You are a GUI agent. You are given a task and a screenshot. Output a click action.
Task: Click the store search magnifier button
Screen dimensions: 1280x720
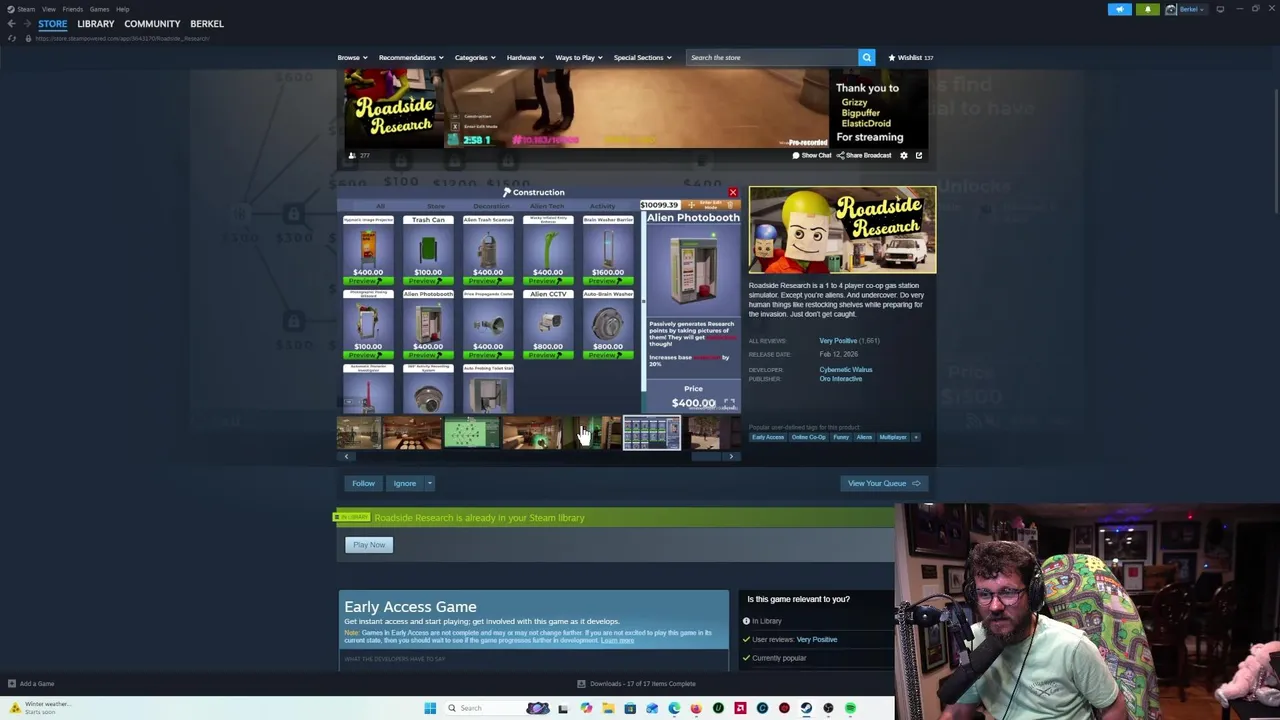click(x=867, y=58)
